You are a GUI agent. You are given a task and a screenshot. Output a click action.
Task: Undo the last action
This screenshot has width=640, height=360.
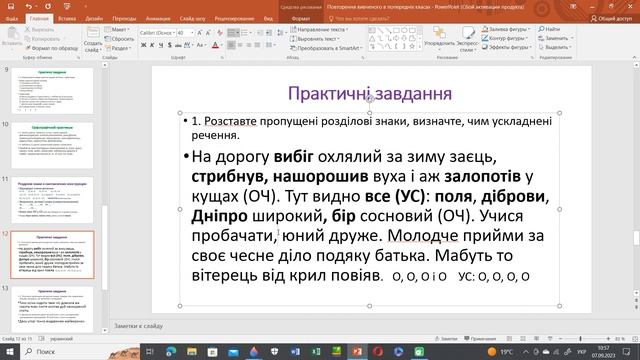[29, 7]
